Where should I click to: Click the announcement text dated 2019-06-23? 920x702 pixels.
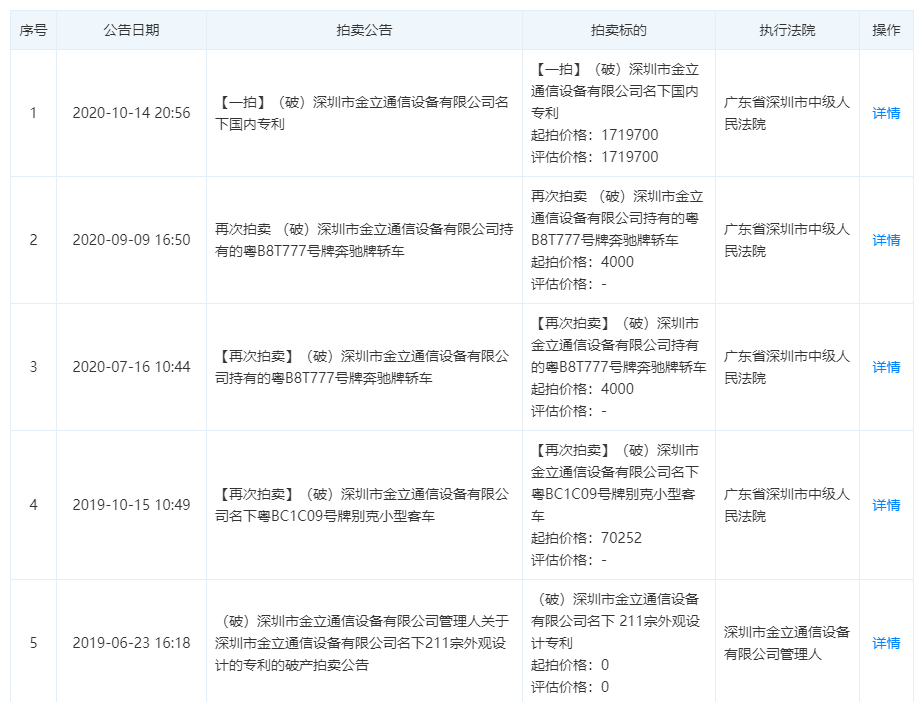point(362,643)
